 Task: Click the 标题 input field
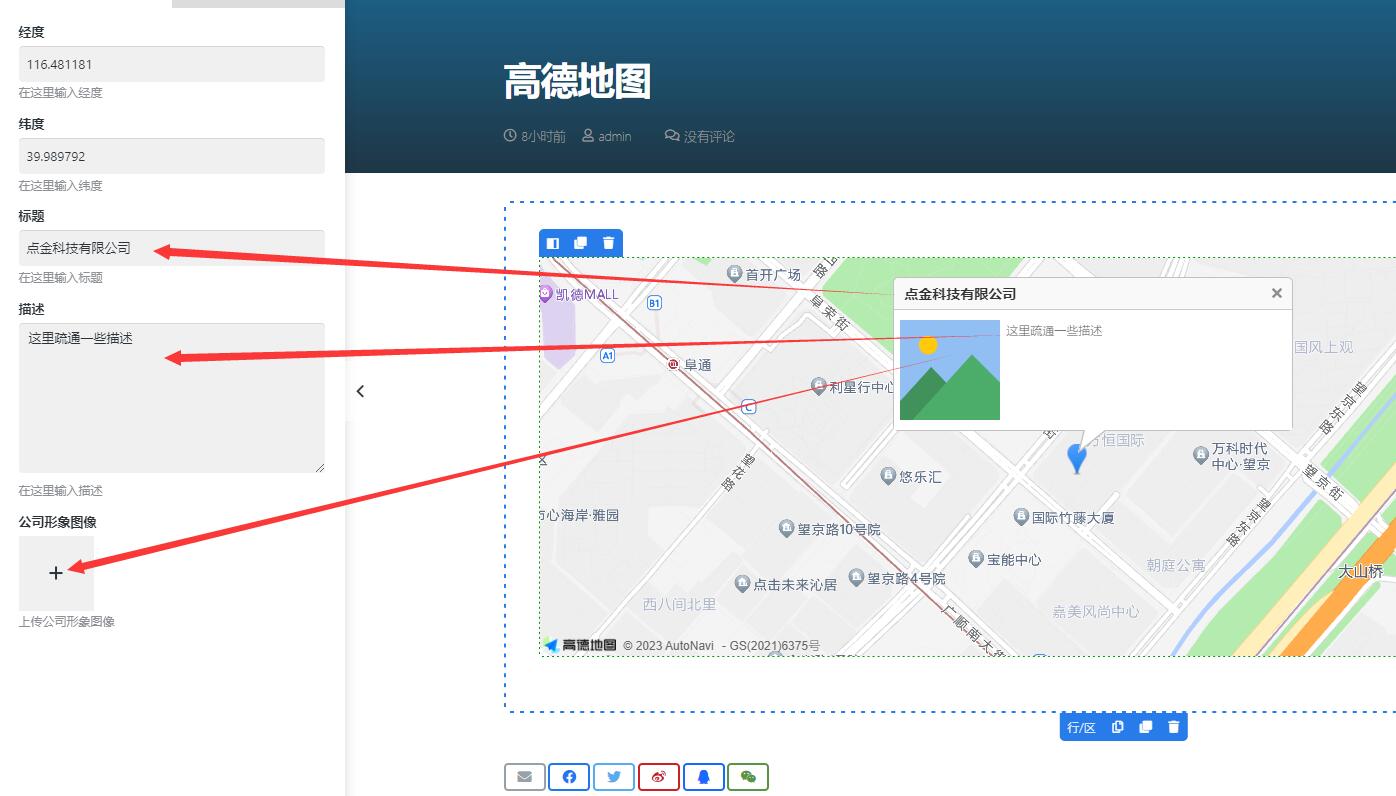pyautogui.click(x=172, y=248)
